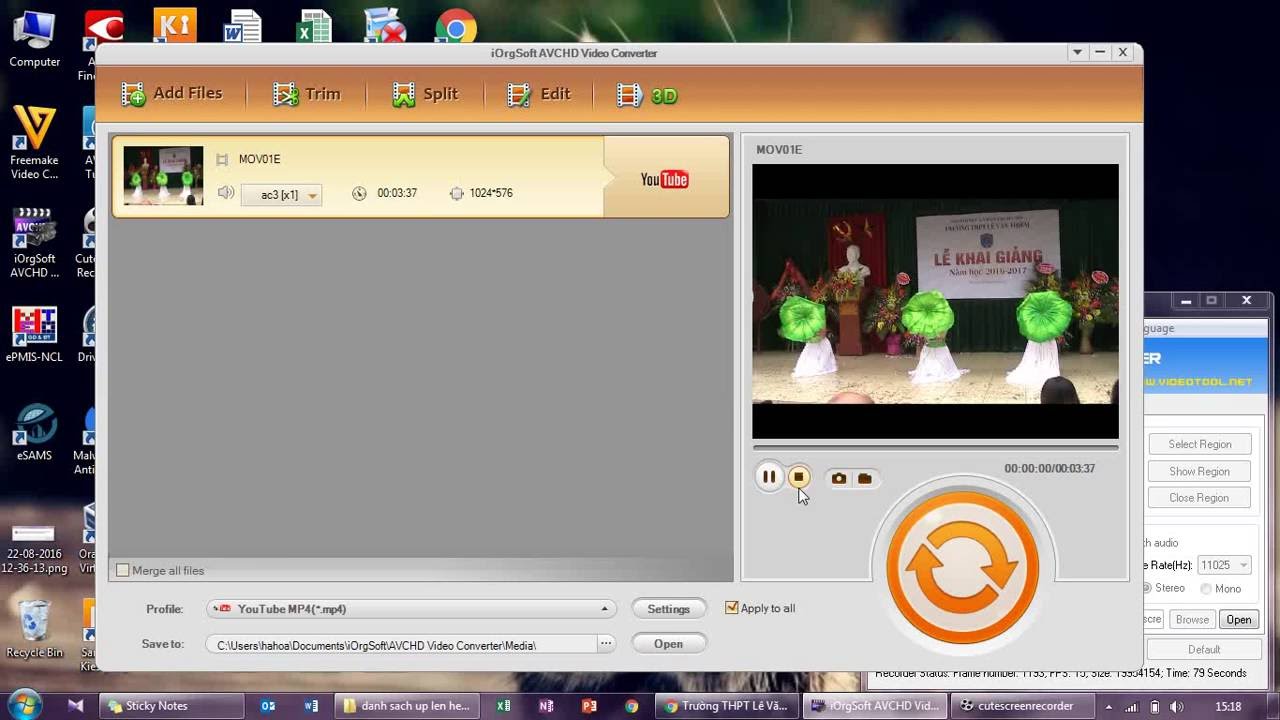This screenshot has height=720, width=1280.
Task: Open the Recycle Bin
Action: (x=34, y=628)
